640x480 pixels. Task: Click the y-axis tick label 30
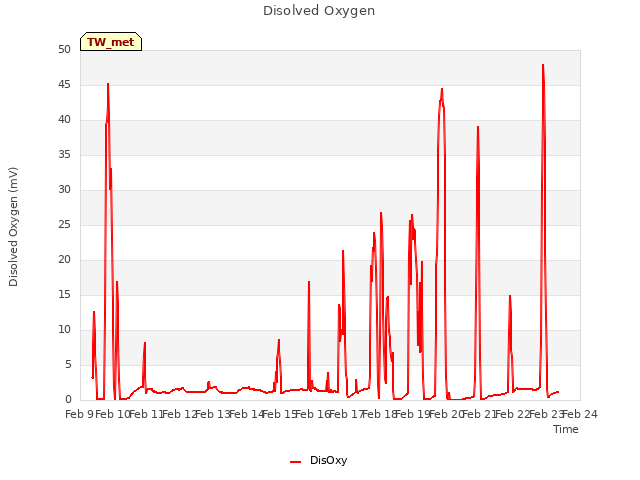[64, 190]
